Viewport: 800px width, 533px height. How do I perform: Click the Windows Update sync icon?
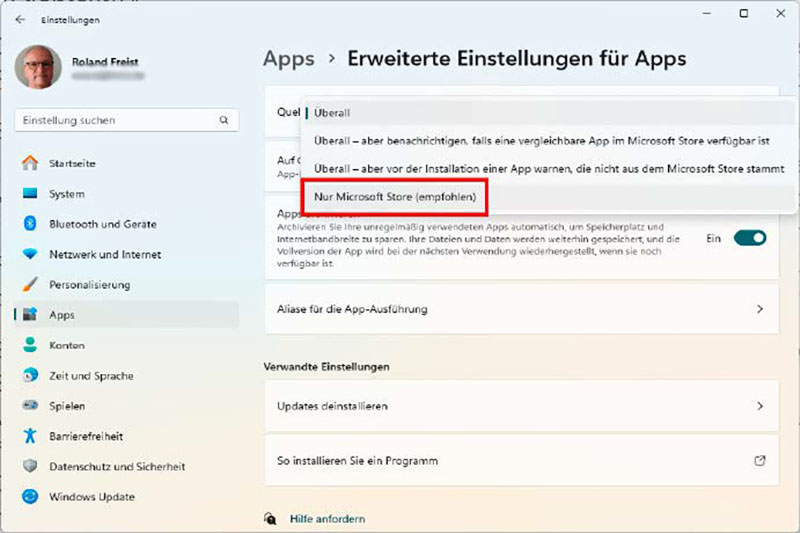pyautogui.click(x=30, y=497)
